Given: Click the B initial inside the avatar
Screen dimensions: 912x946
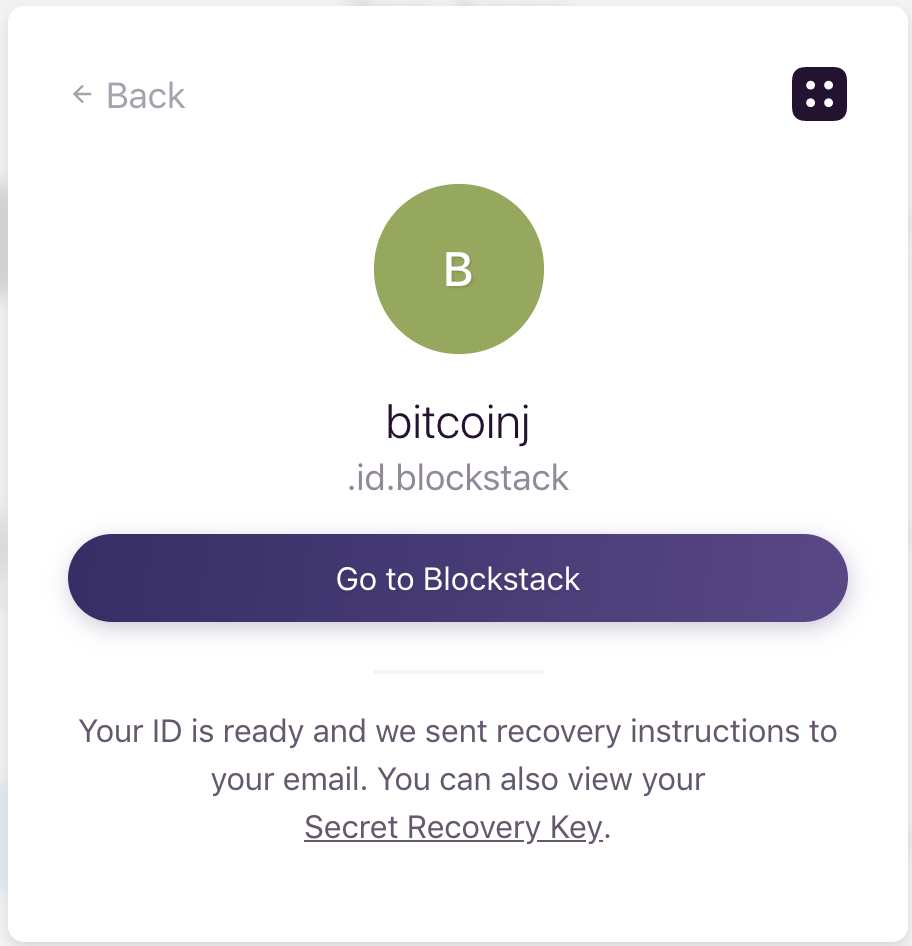Looking at the screenshot, I should [458, 270].
